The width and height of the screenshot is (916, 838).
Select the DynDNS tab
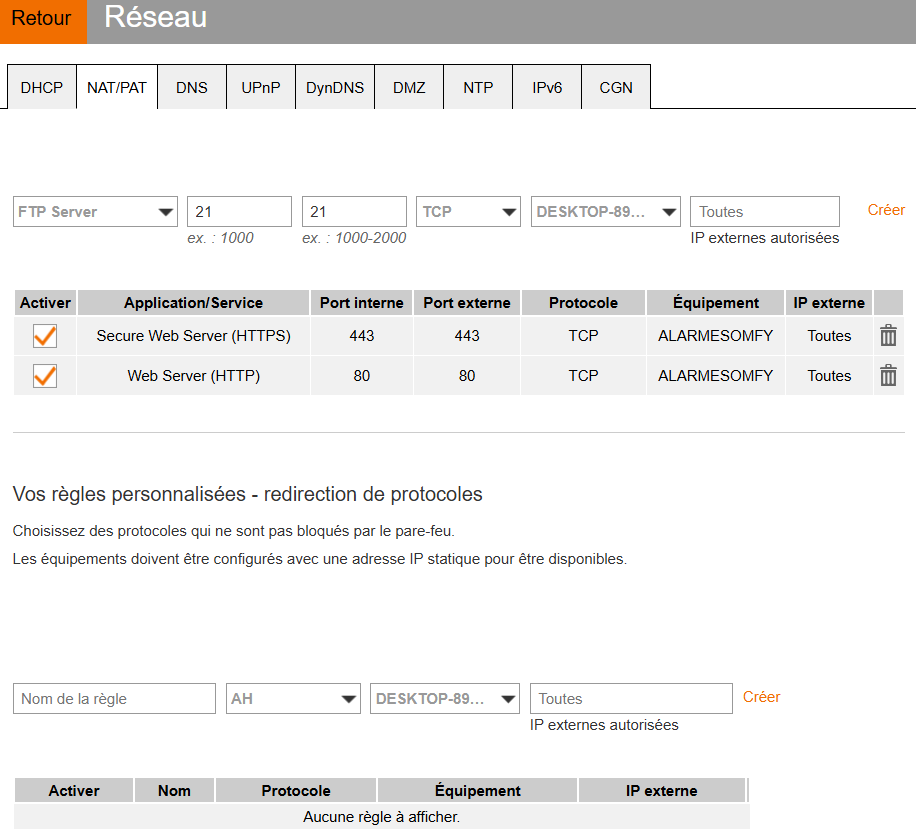click(x=335, y=88)
